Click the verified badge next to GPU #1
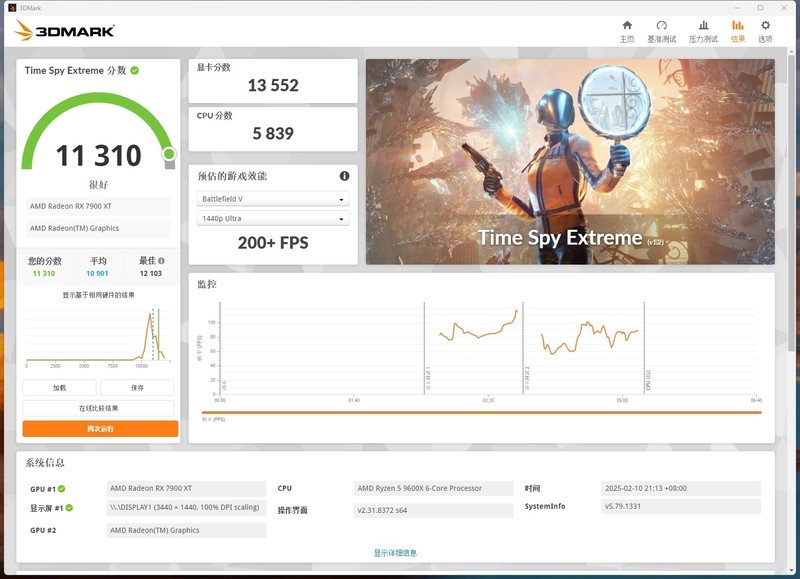 [x=63, y=487]
